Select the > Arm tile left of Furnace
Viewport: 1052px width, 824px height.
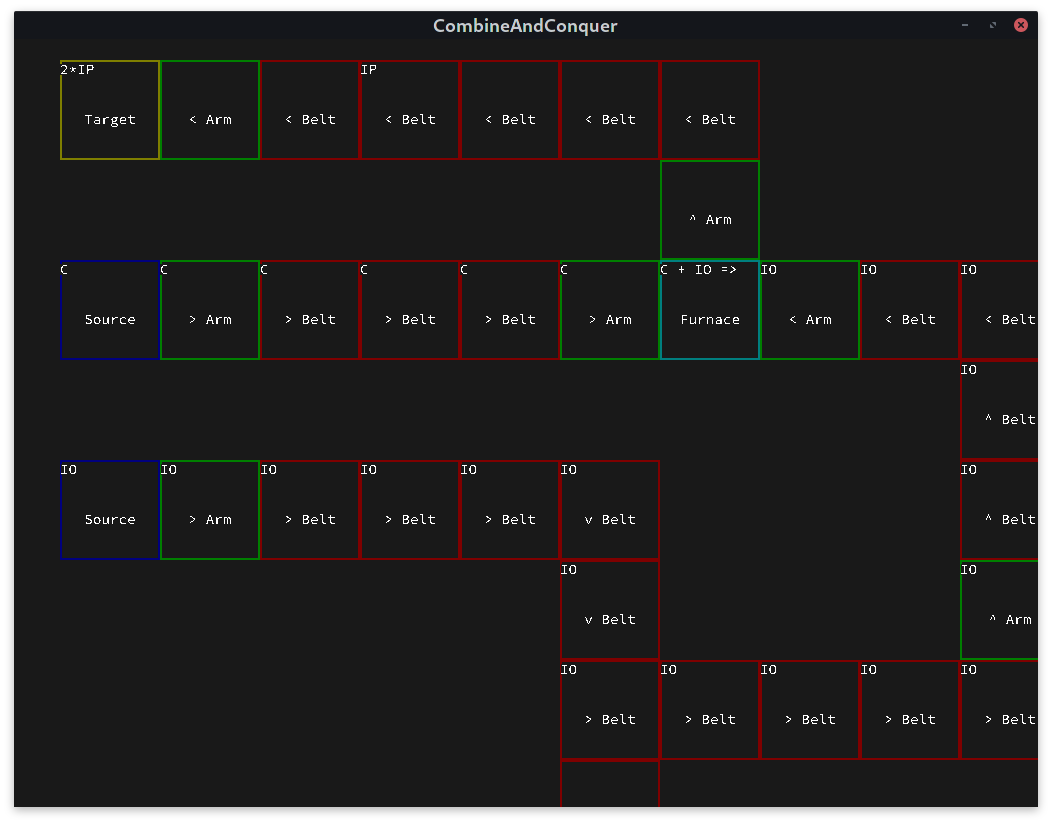[x=610, y=310]
